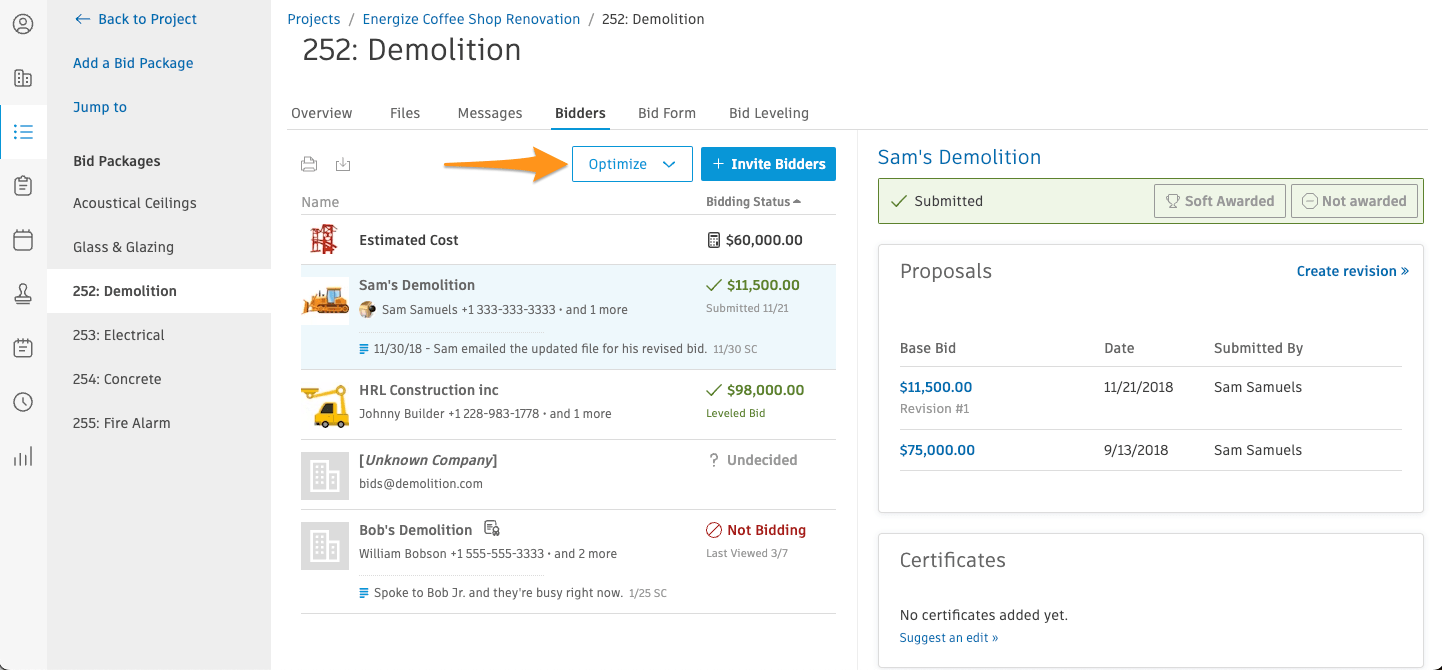Go Back to Project
This screenshot has height=670, width=1442.
click(x=136, y=19)
